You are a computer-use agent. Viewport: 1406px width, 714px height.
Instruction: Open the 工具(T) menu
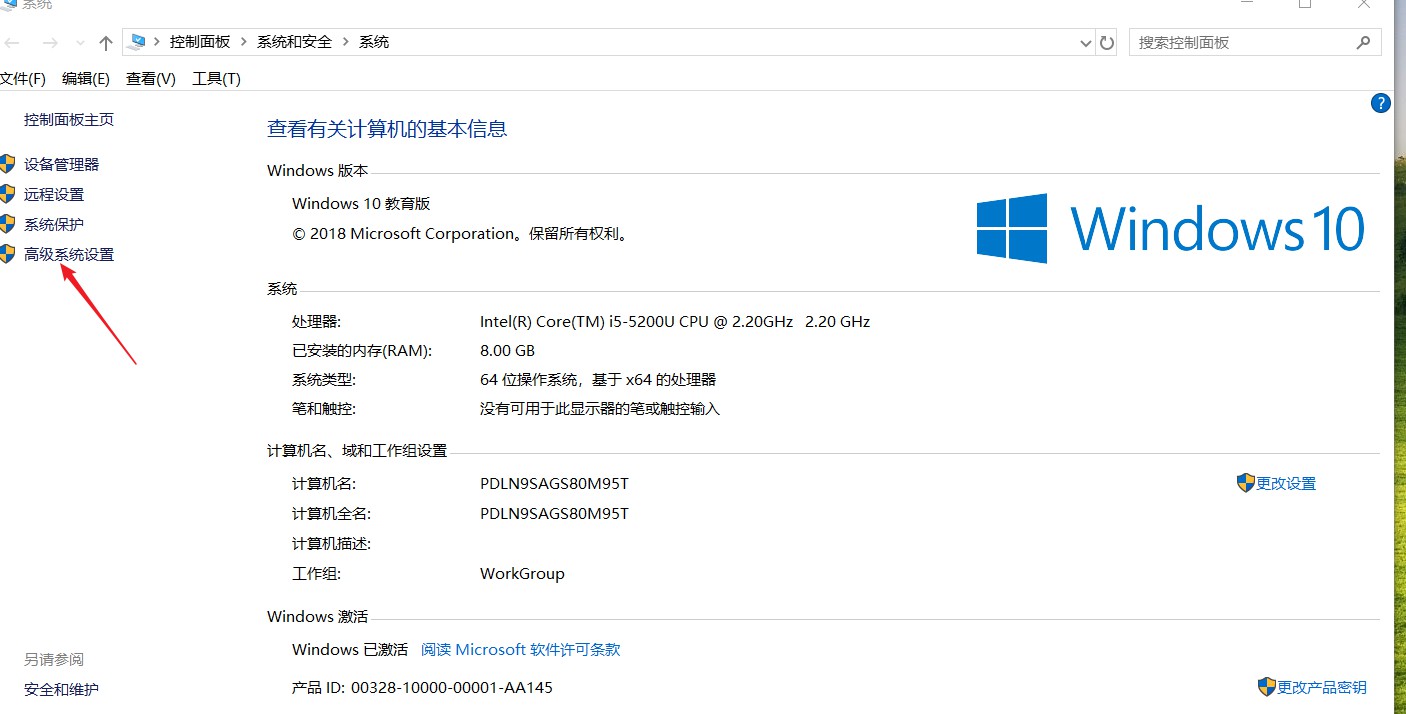[x=216, y=79]
